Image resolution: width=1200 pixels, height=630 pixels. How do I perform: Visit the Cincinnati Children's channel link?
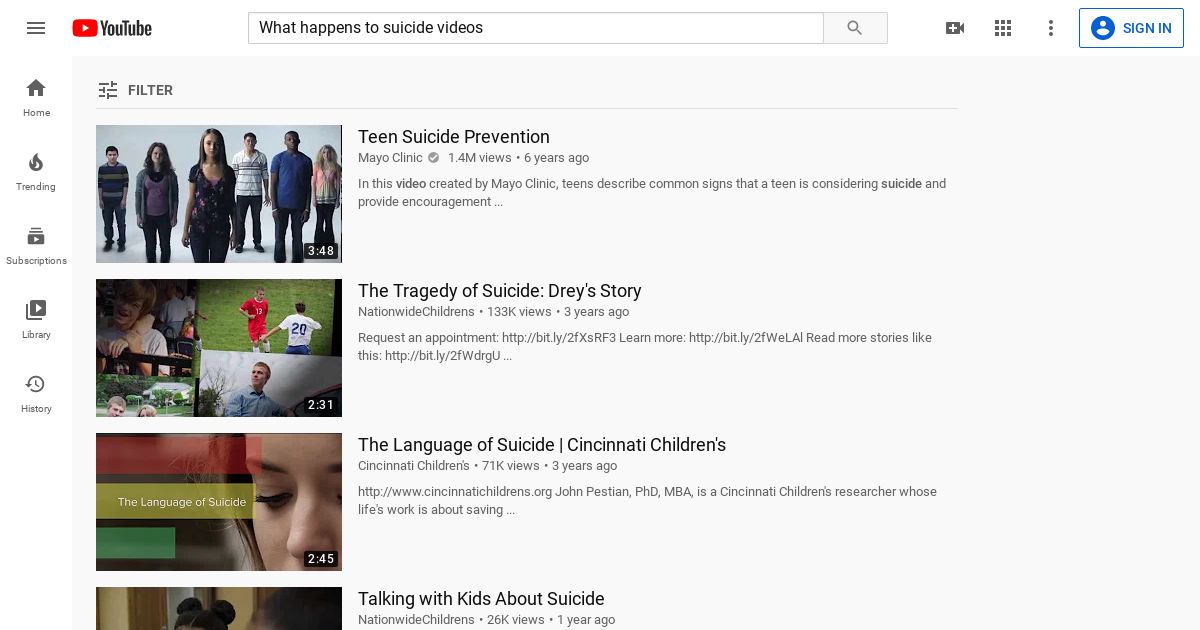[414, 466]
